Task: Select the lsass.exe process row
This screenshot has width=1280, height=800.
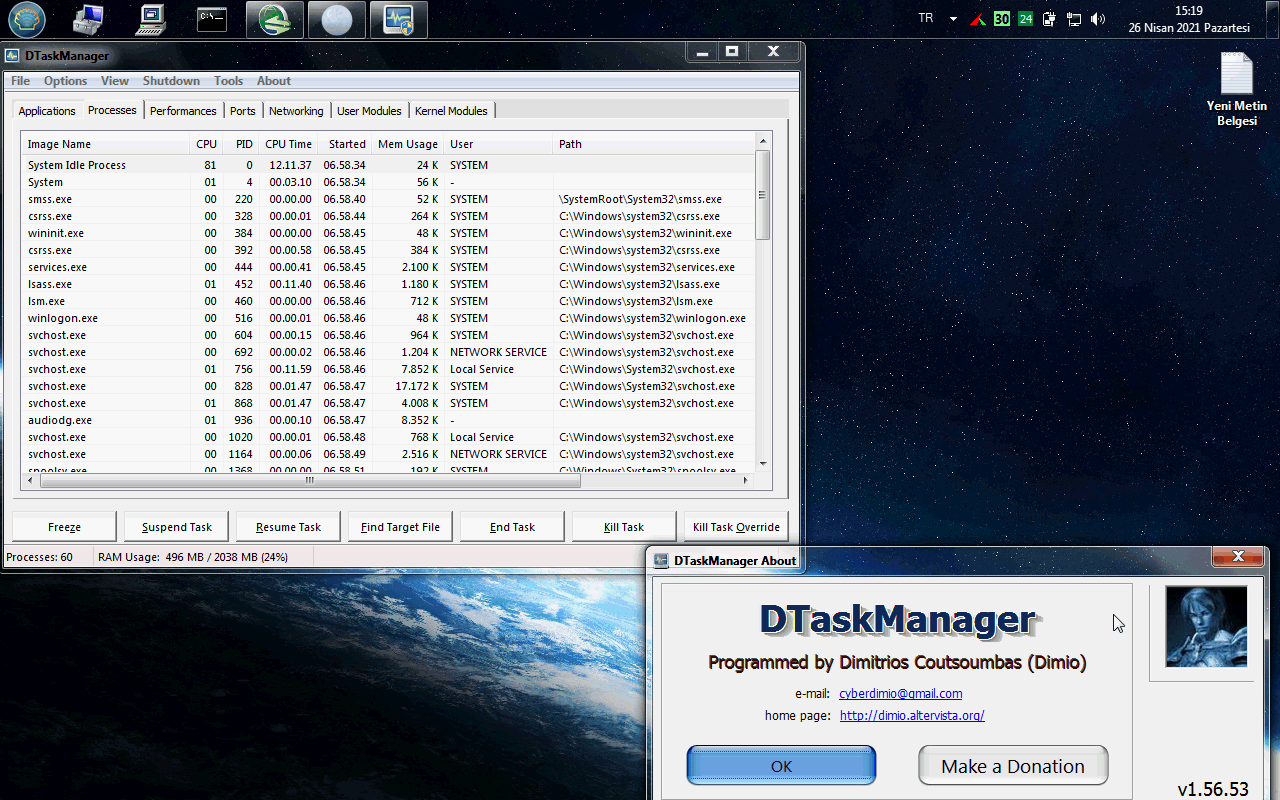Action: (388, 284)
